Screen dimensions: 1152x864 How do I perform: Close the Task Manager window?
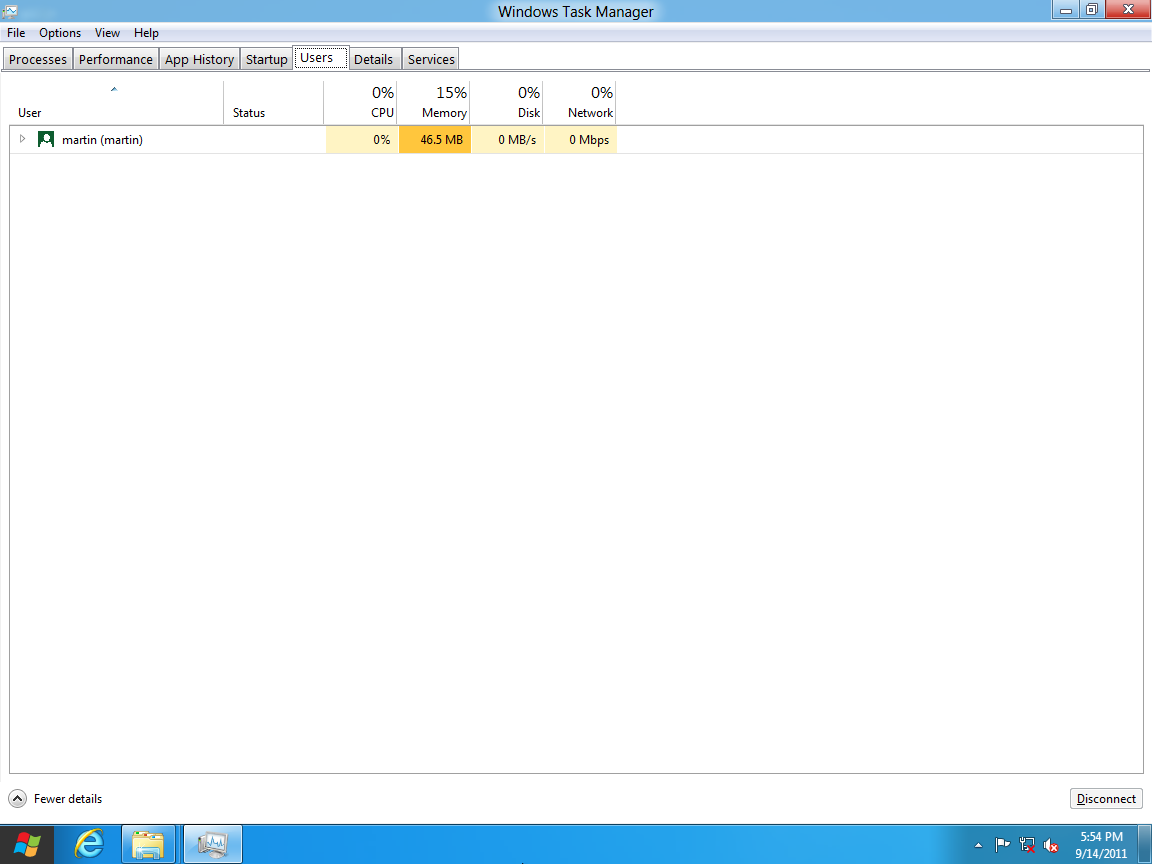point(1128,9)
